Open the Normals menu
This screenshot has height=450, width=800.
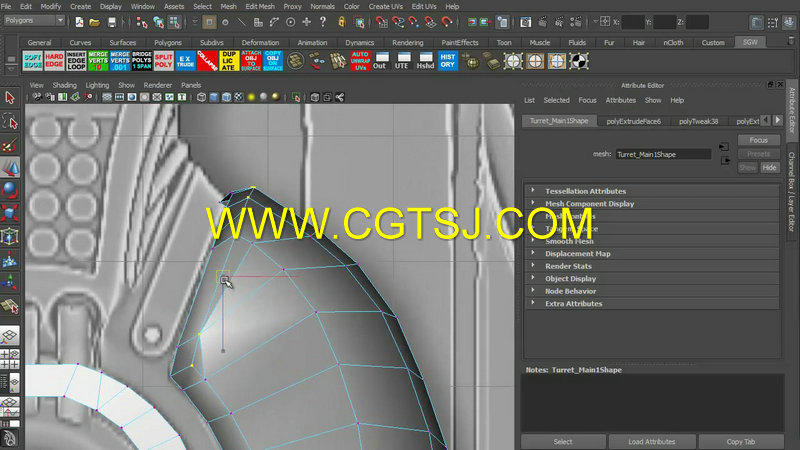point(322,6)
